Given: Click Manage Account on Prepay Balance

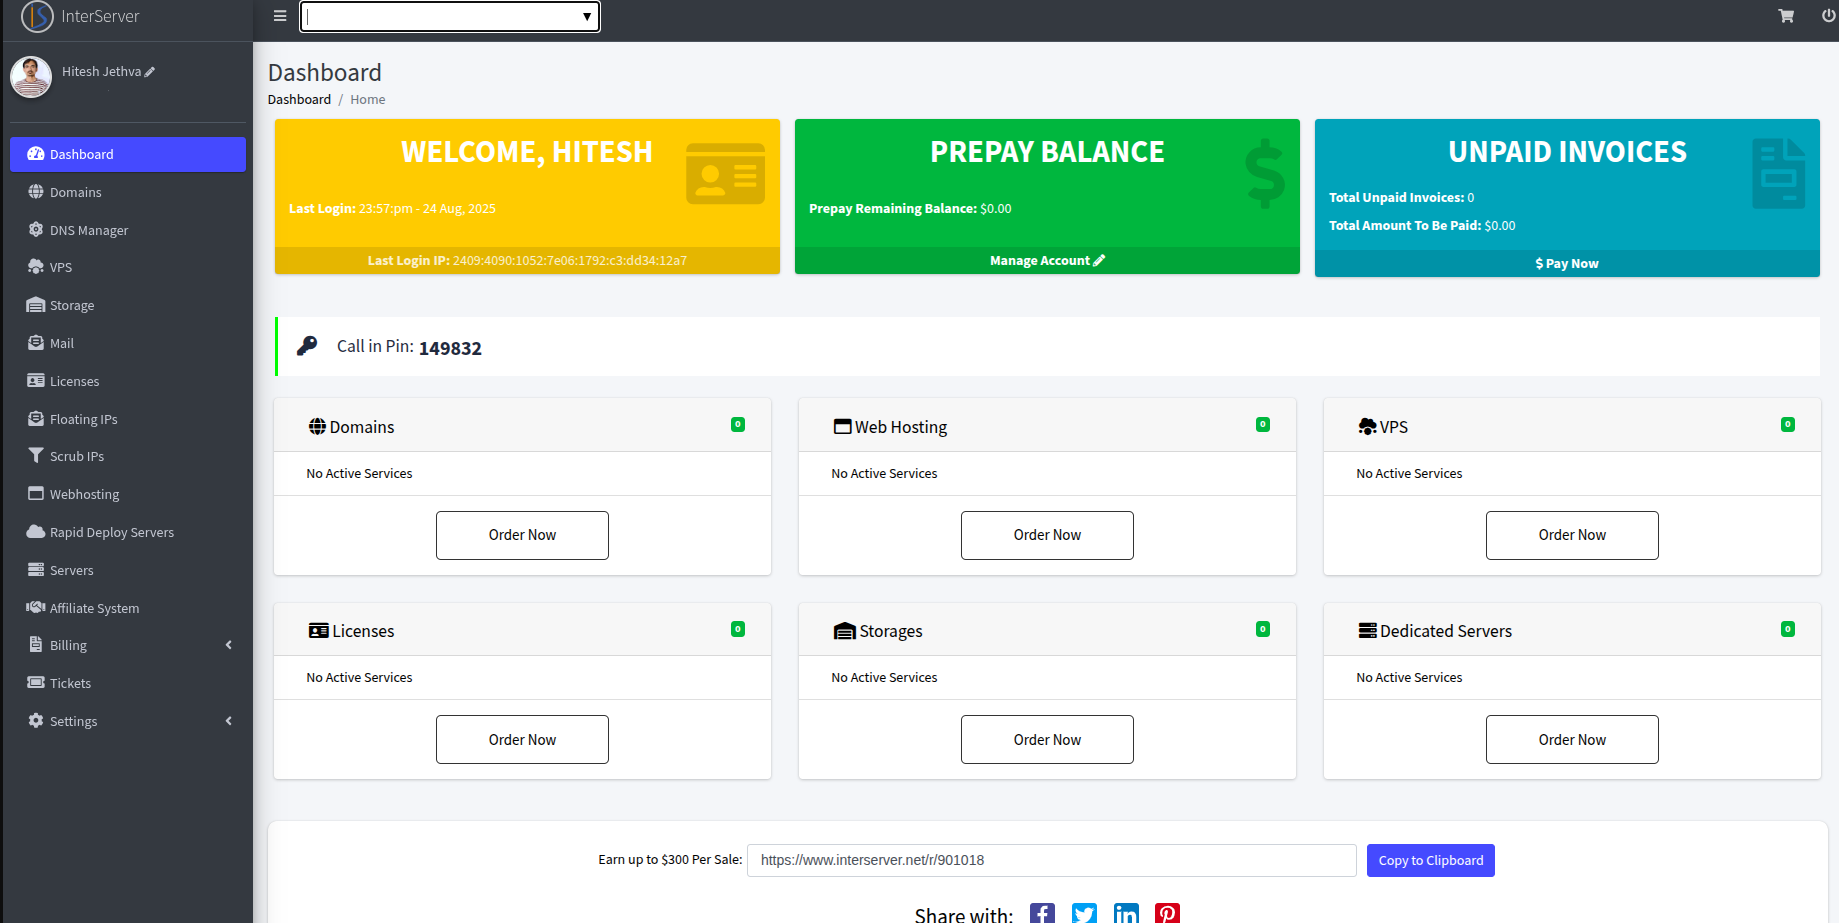Looking at the screenshot, I should click(1046, 260).
